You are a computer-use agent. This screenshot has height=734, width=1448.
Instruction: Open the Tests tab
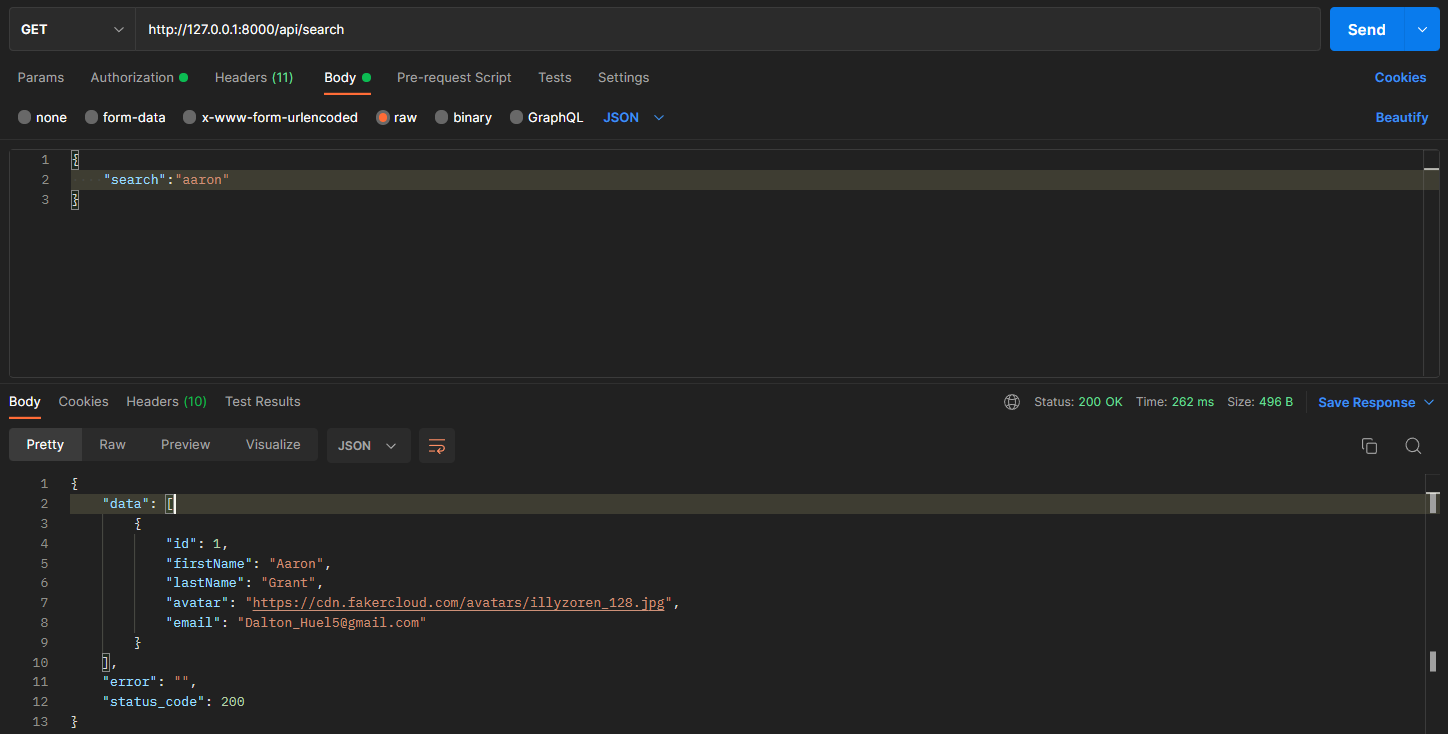[x=555, y=77]
